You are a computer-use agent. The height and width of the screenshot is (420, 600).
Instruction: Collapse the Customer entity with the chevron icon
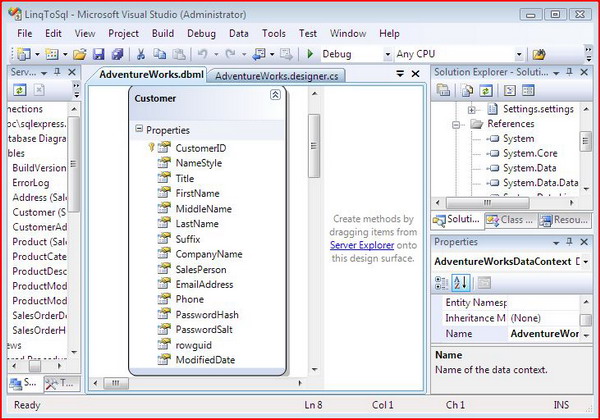pos(275,94)
